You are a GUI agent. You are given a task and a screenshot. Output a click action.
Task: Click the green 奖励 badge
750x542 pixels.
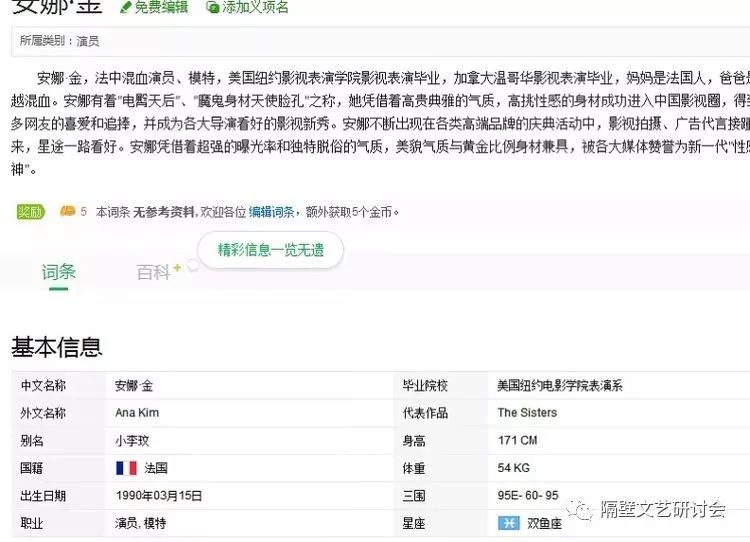tap(31, 211)
